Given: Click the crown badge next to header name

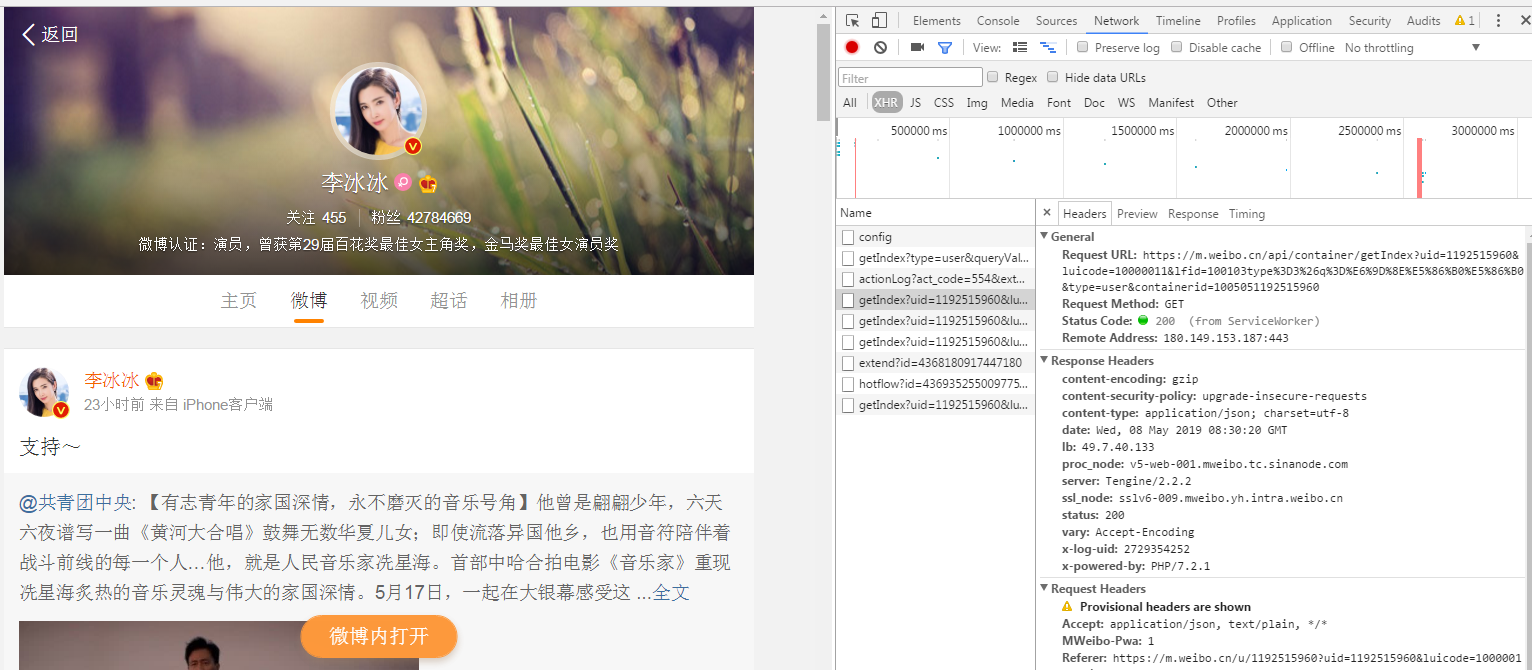Looking at the screenshot, I should click(x=428, y=183).
